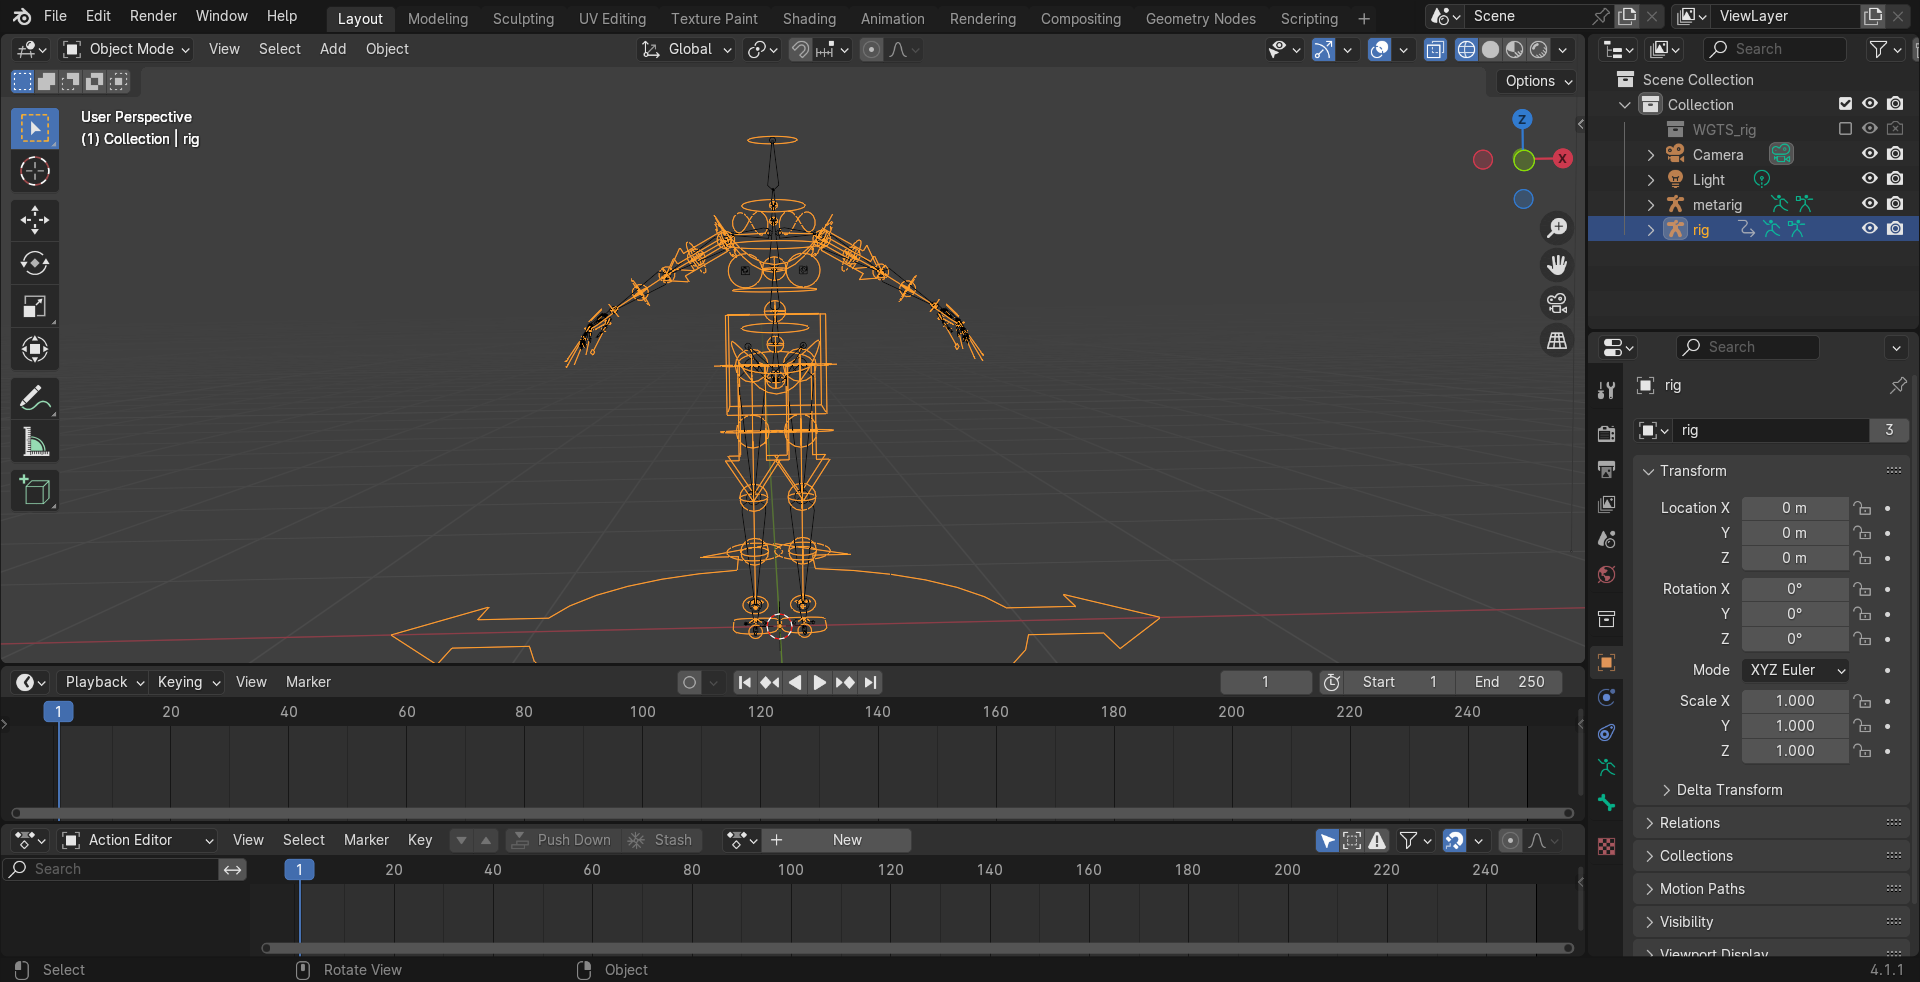Open the View Layer properties tab
The image size is (1920, 982).
click(x=1606, y=504)
